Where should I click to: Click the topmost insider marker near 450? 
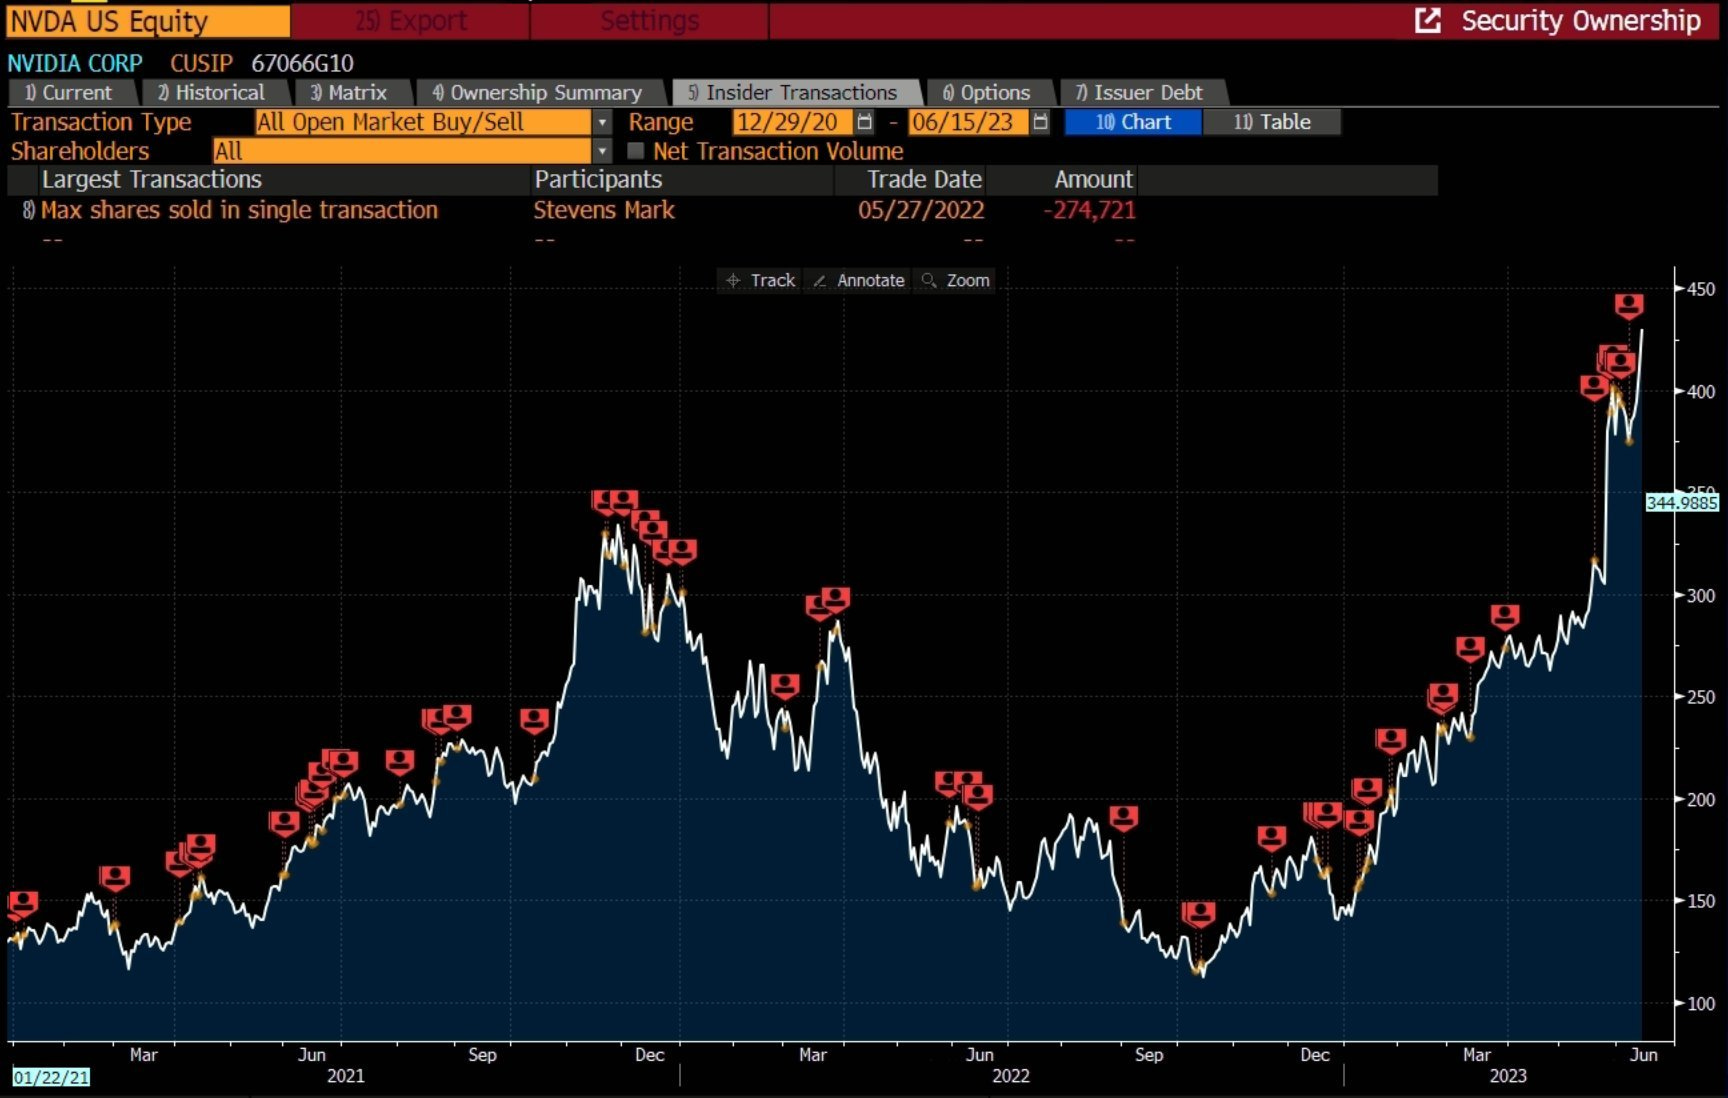point(1629,305)
